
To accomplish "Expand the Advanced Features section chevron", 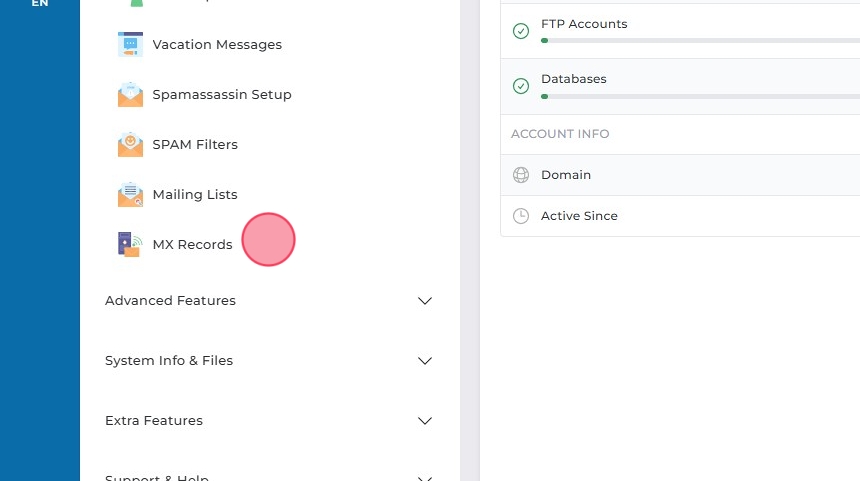I will pos(425,301).
